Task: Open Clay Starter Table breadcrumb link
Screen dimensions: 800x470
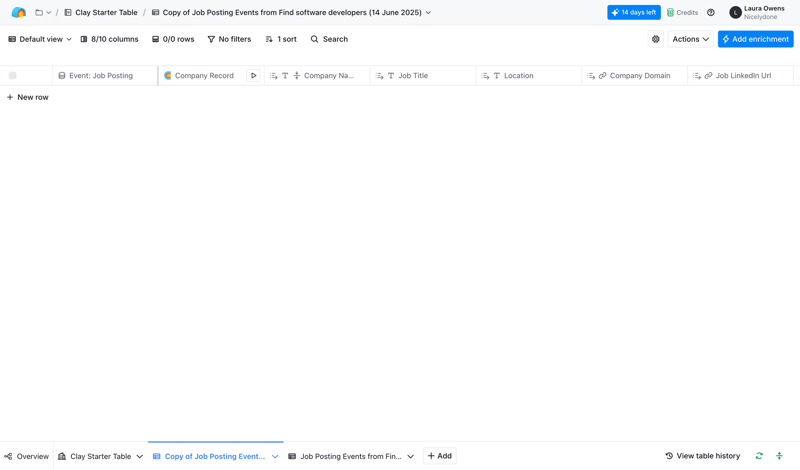Action: point(101,12)
